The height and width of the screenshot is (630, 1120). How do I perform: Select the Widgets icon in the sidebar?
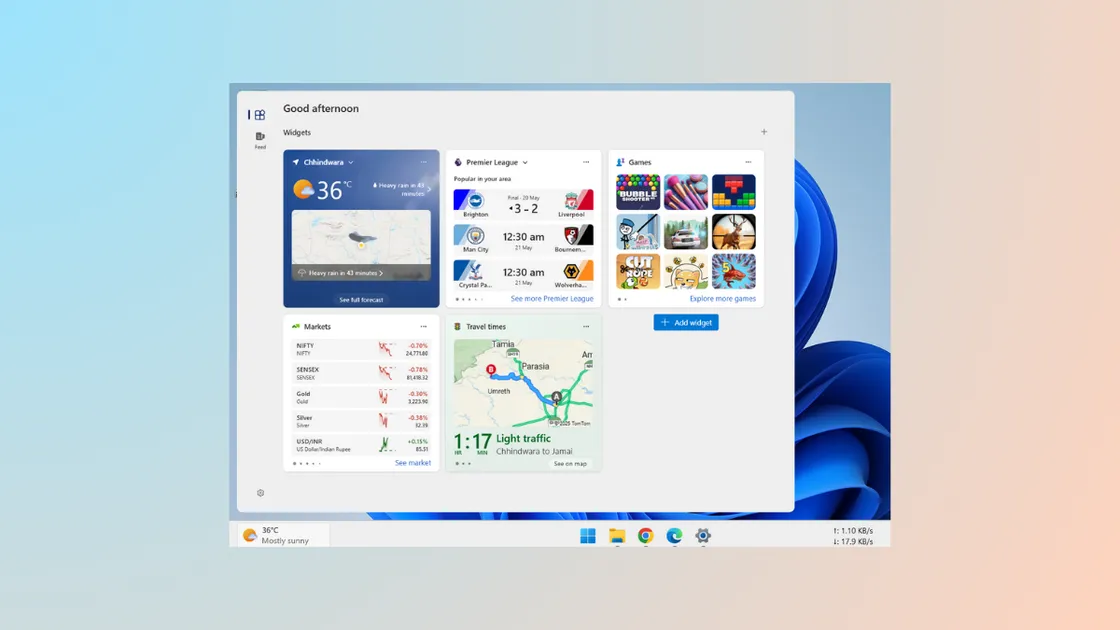260,115
